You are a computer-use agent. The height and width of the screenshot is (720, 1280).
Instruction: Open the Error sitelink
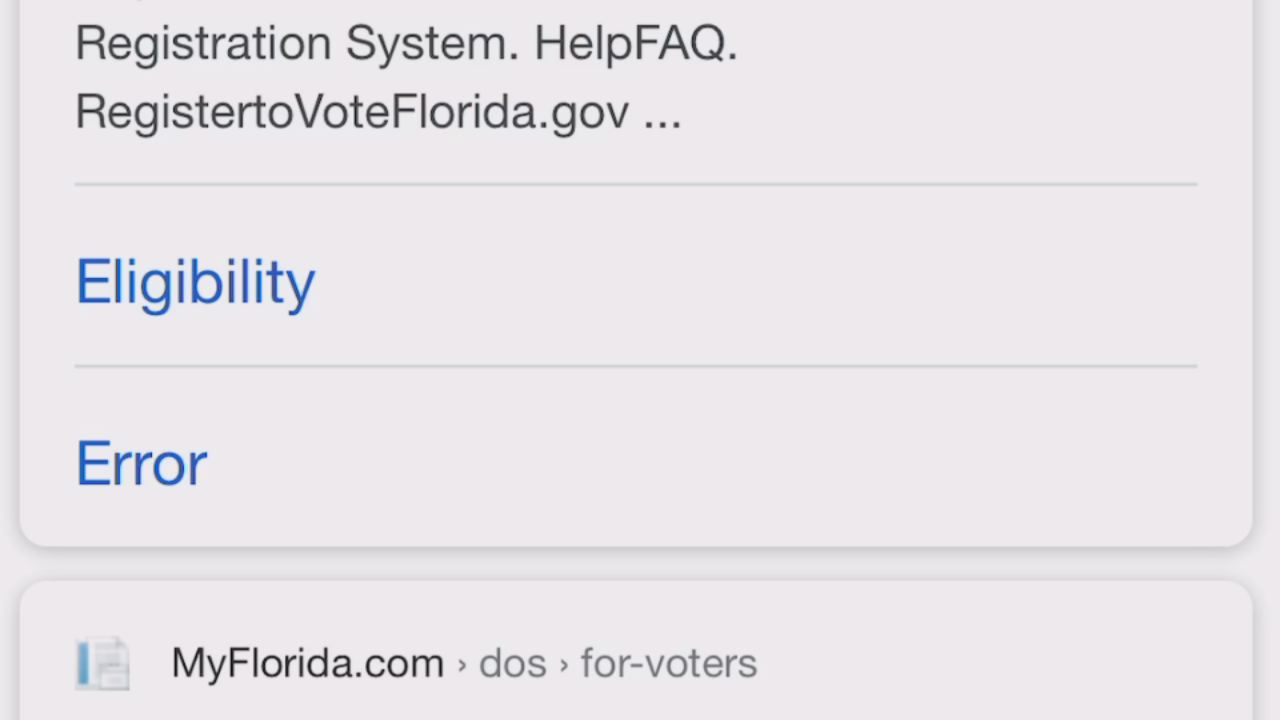tap(141, 464)
